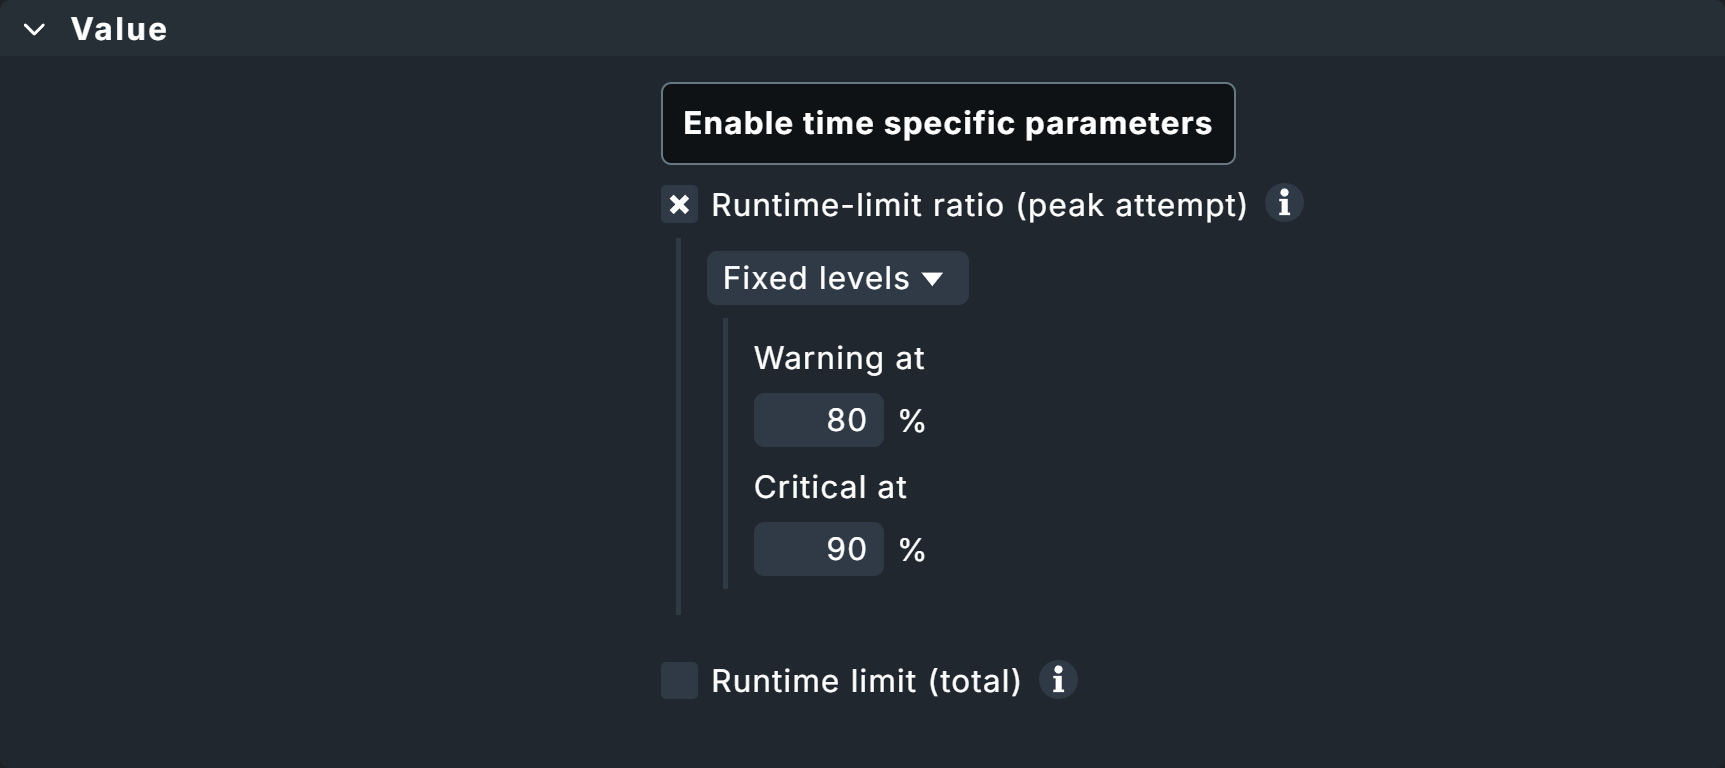Click percent sign next to Warning value
1725x768 pixels.
pyautogui.click(x=912, y=421)
